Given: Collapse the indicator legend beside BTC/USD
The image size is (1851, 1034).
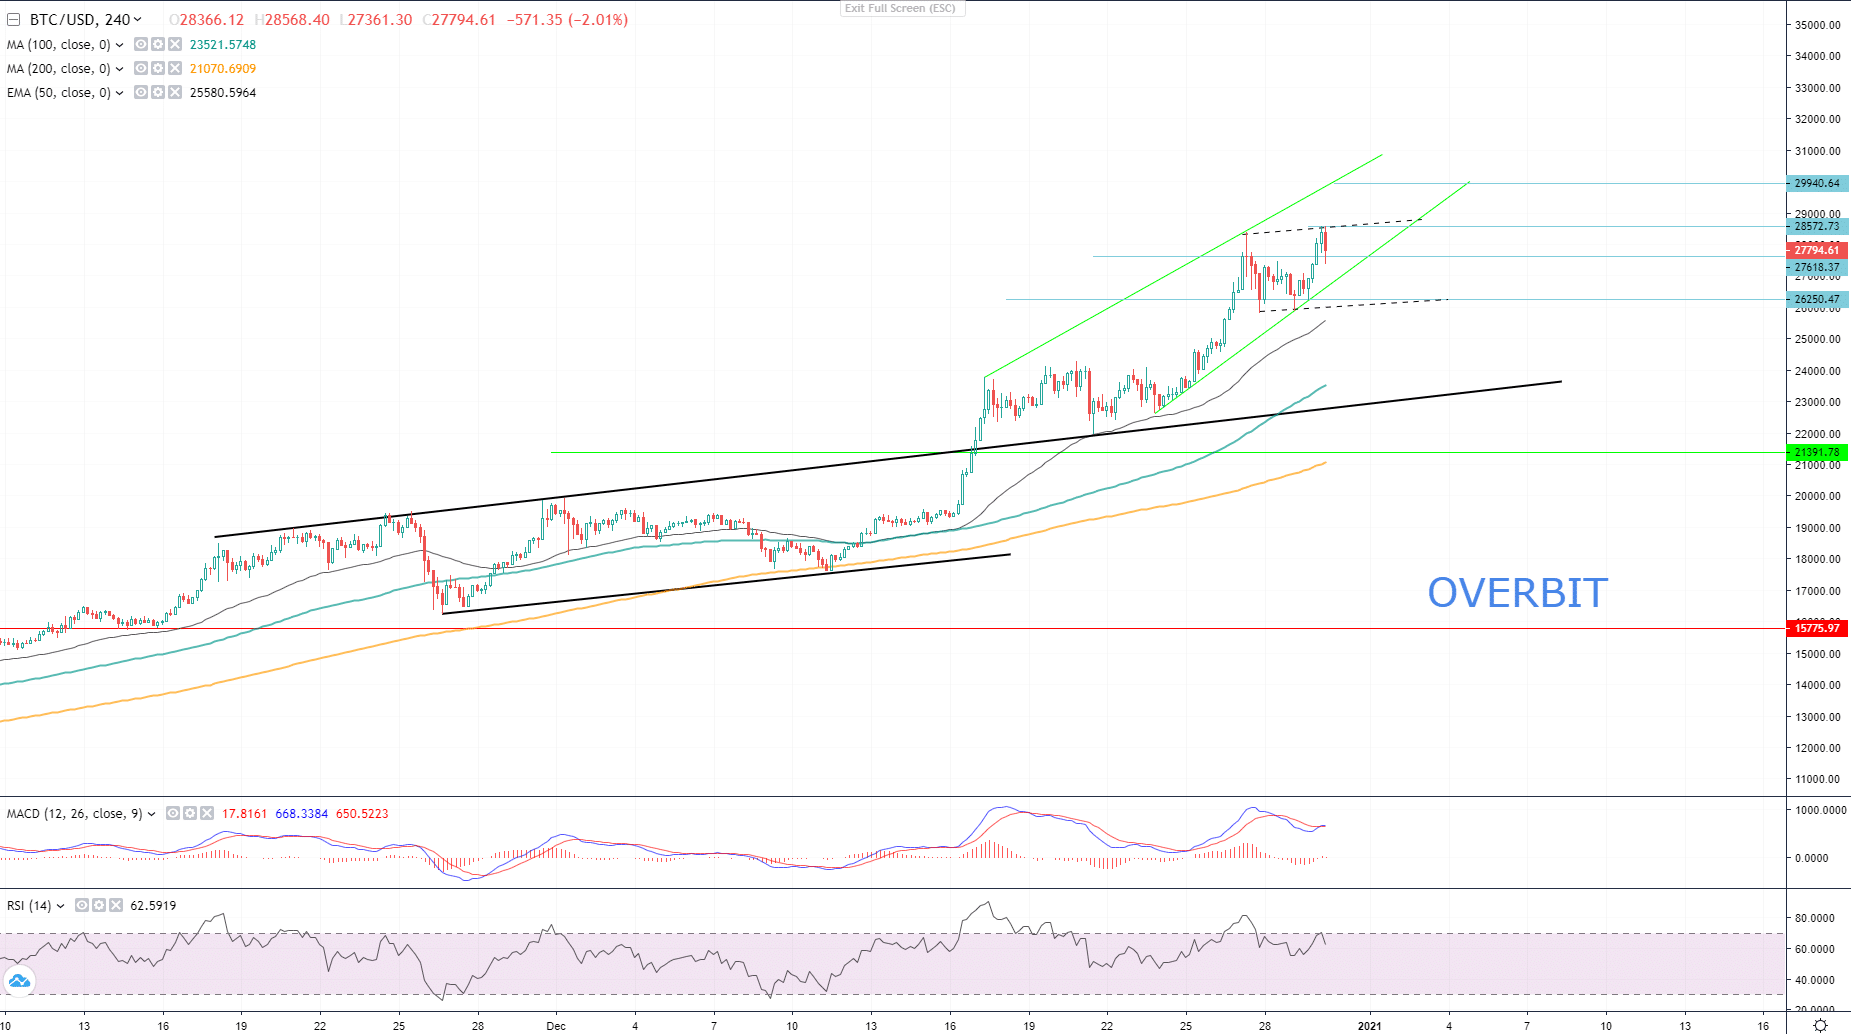Looking at the screenshot, I should pos(13,20).
